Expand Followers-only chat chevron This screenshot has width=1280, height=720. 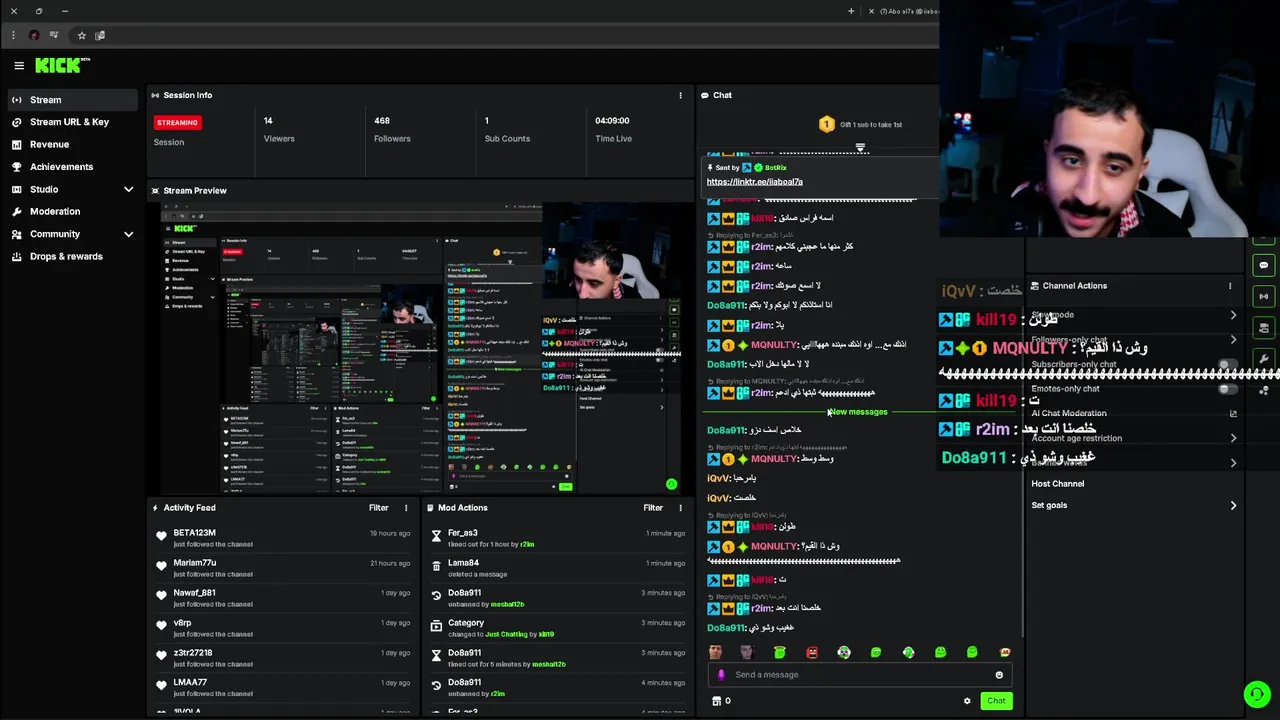point(1233,340)
